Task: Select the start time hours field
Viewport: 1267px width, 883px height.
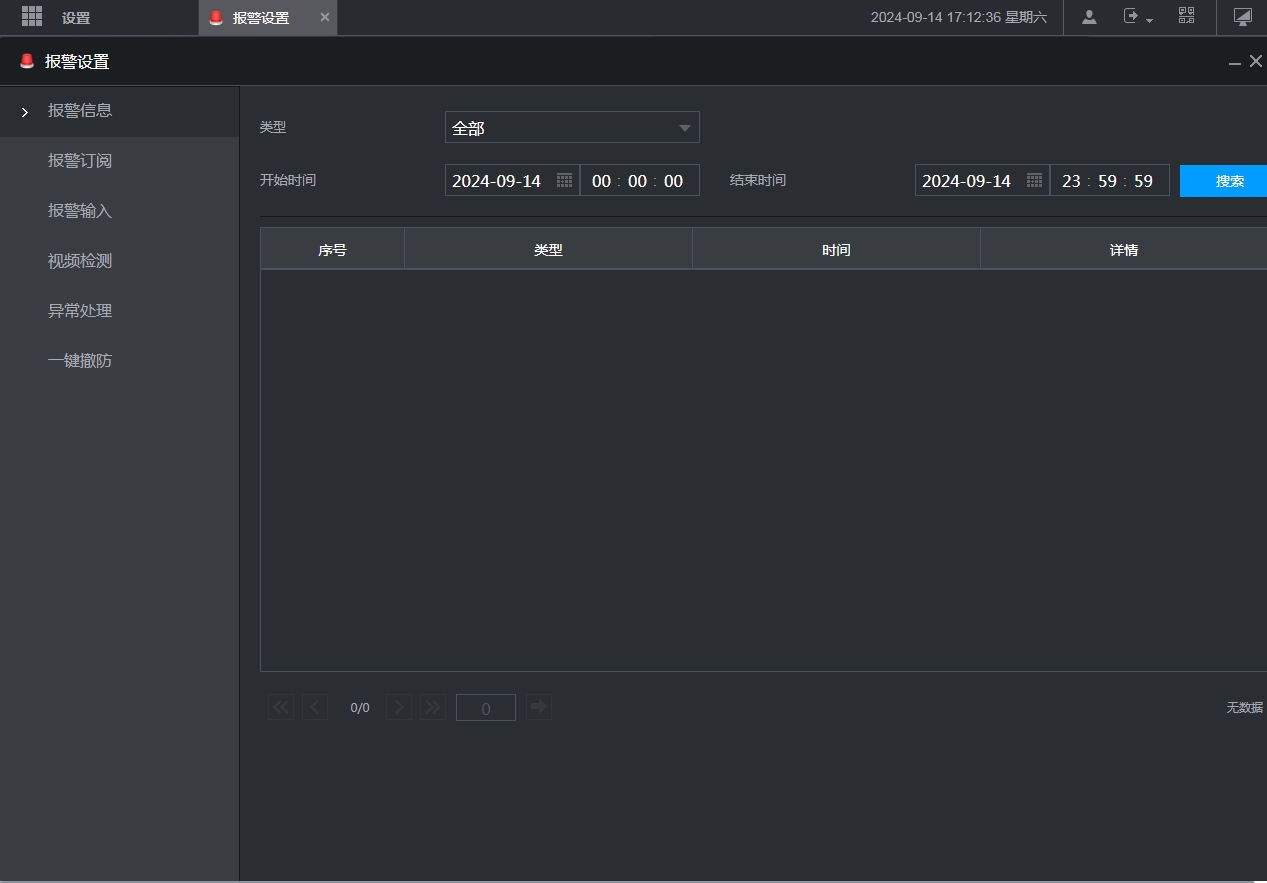Action: 601,181
